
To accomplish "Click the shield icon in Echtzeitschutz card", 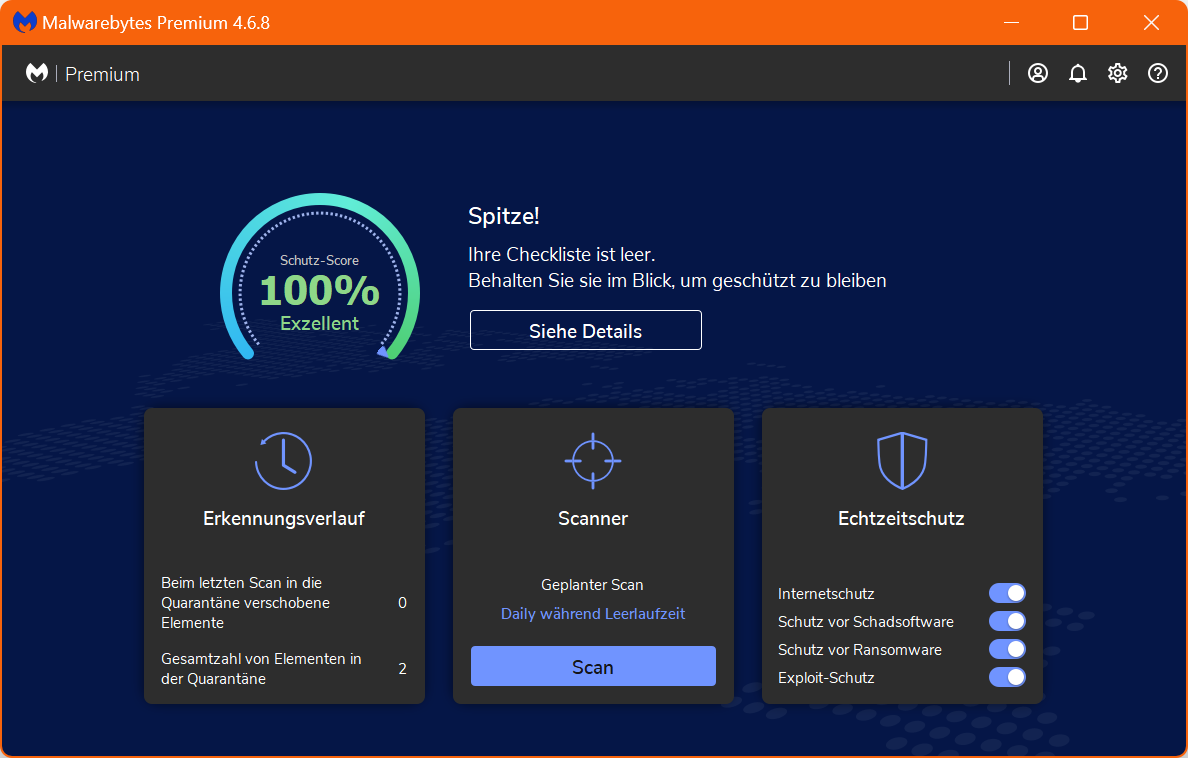I will coord(902,461).
